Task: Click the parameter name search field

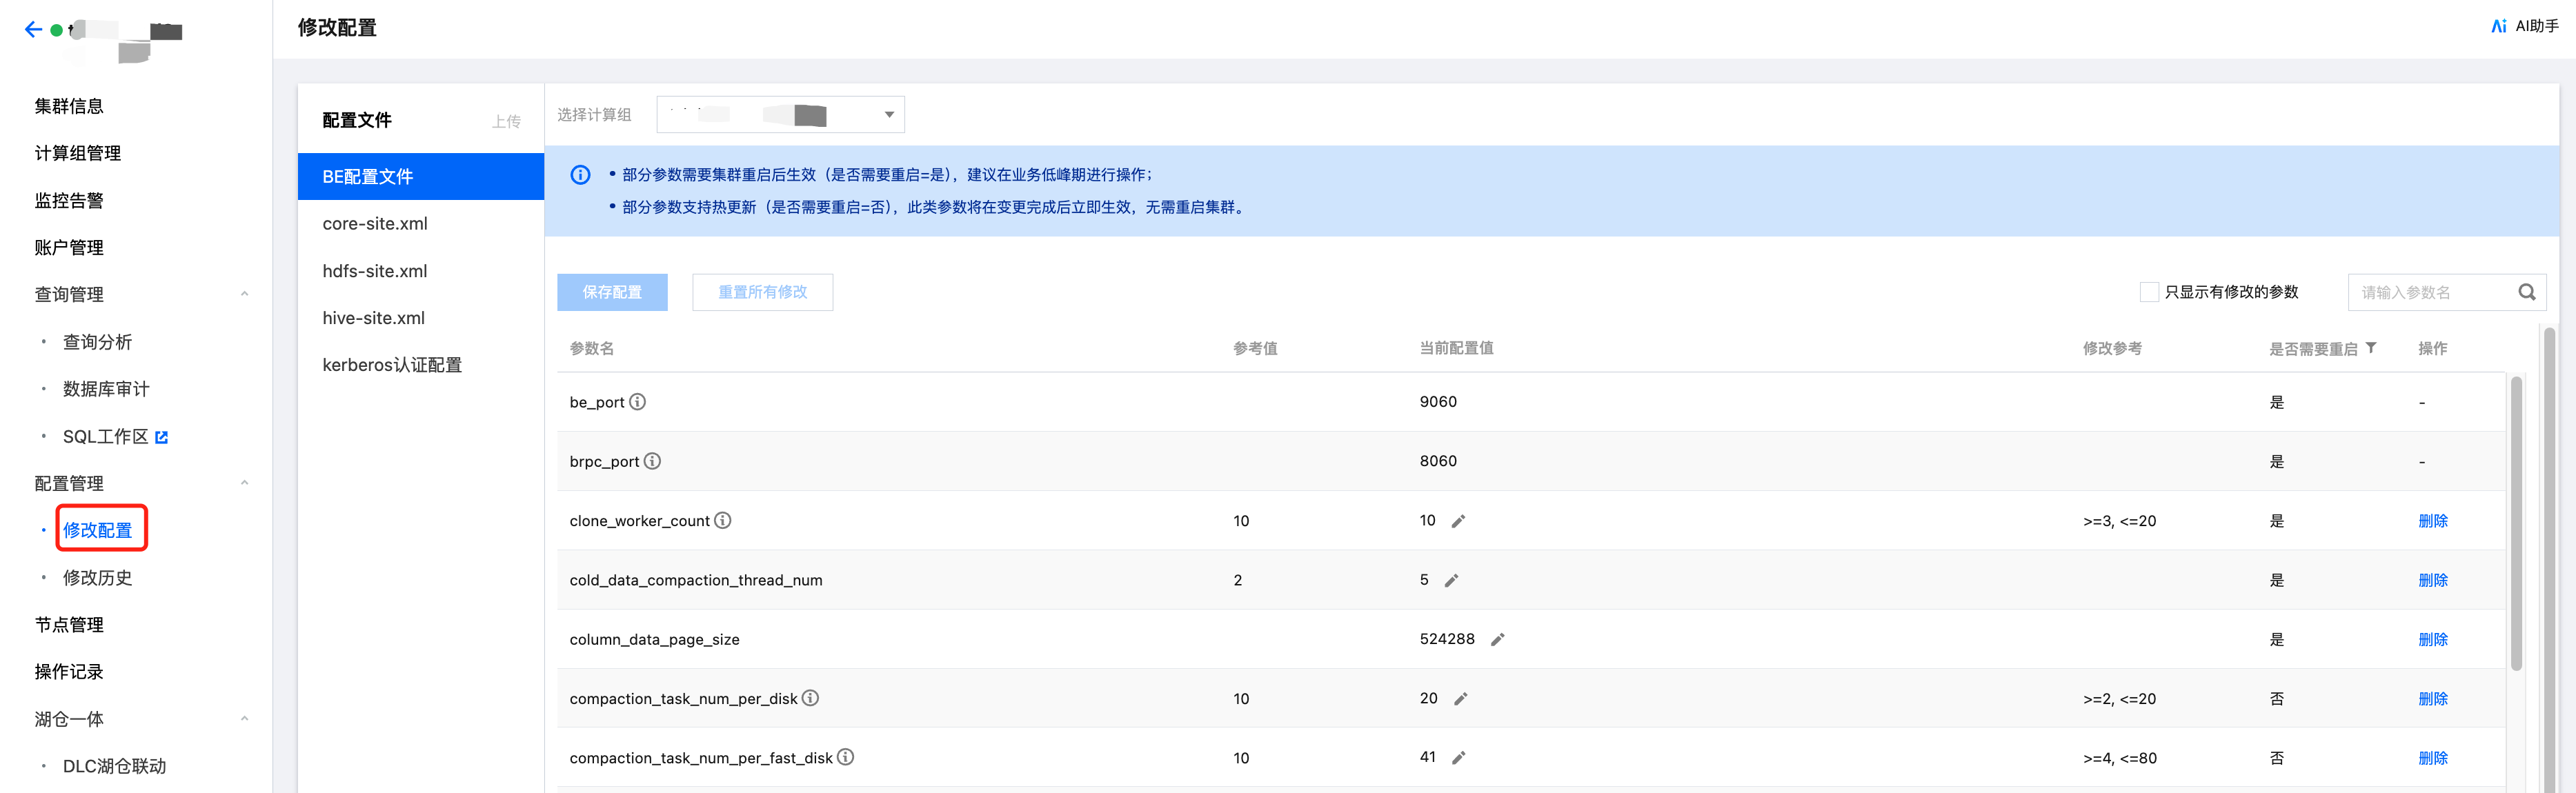Action: click(x=2430, y=292)
